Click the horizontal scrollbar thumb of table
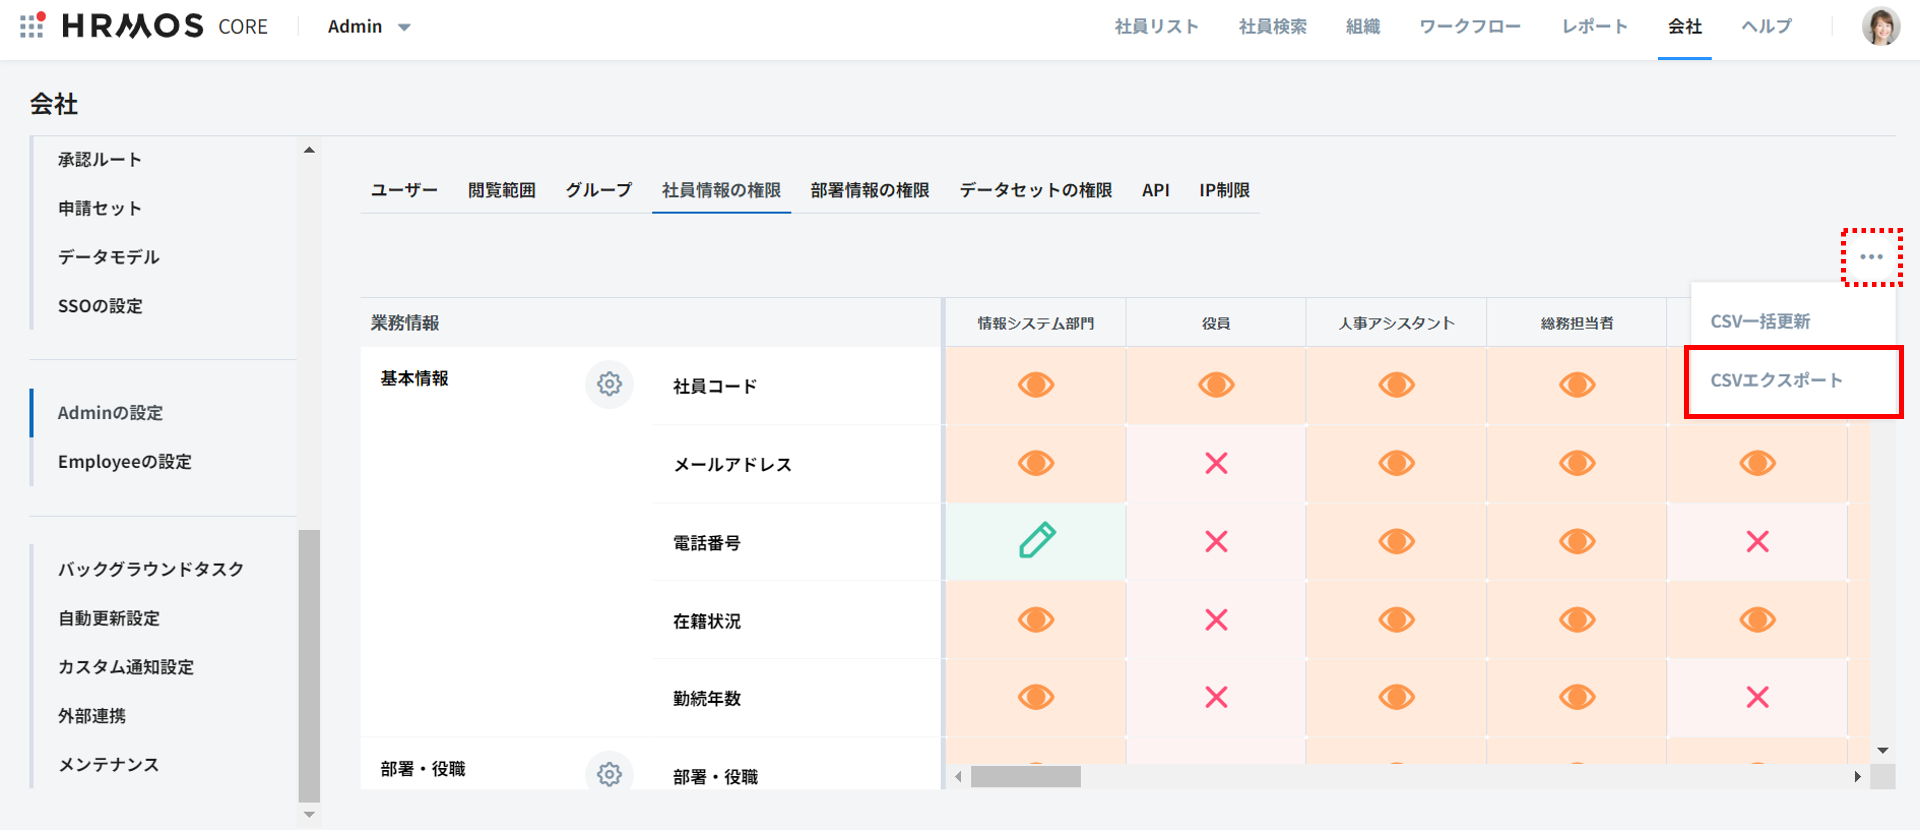 pyautogui.click(x=1025, y=777)
